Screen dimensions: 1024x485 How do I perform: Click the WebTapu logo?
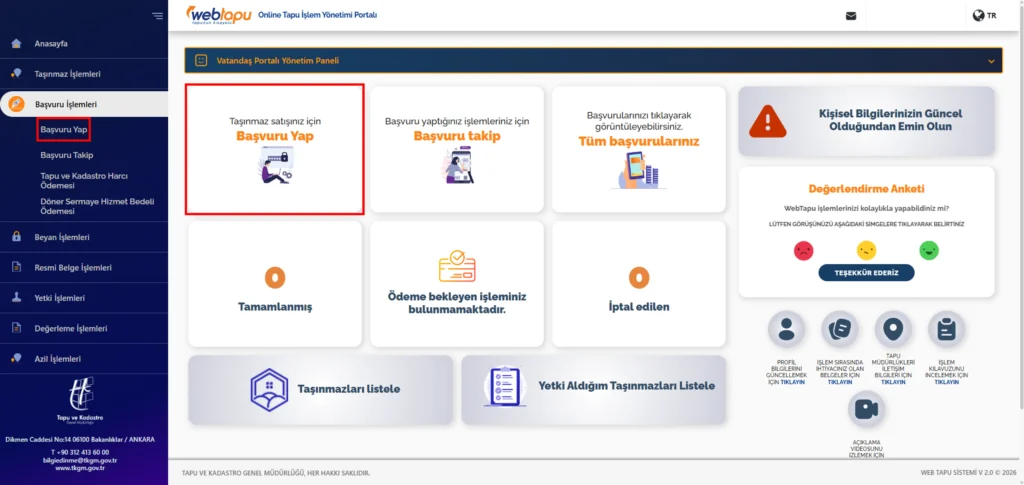tap(219, 15)
